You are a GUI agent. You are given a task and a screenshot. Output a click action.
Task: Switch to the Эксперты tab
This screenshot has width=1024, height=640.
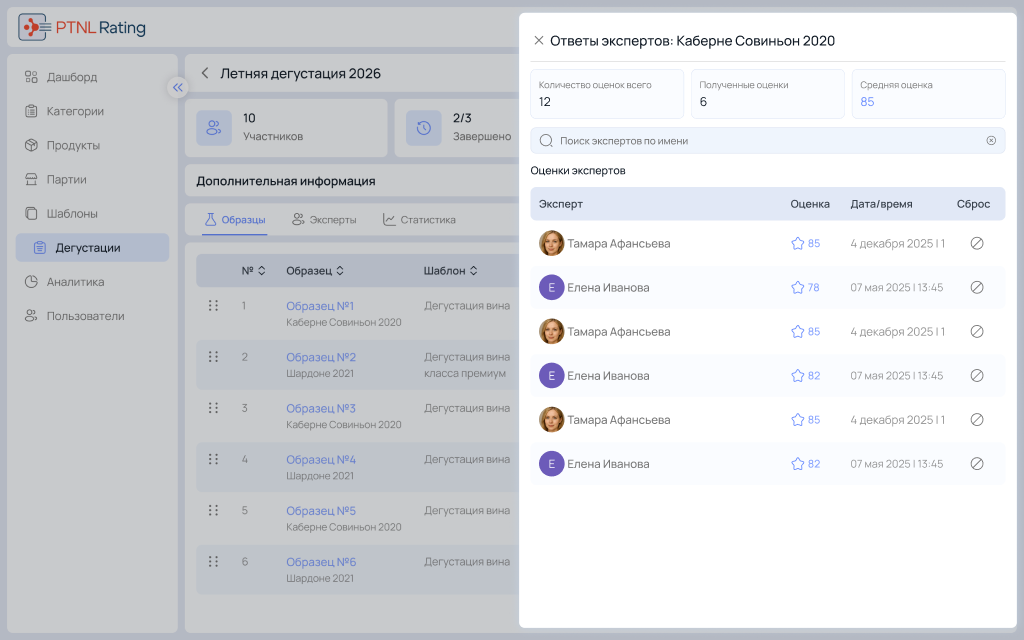324,219
